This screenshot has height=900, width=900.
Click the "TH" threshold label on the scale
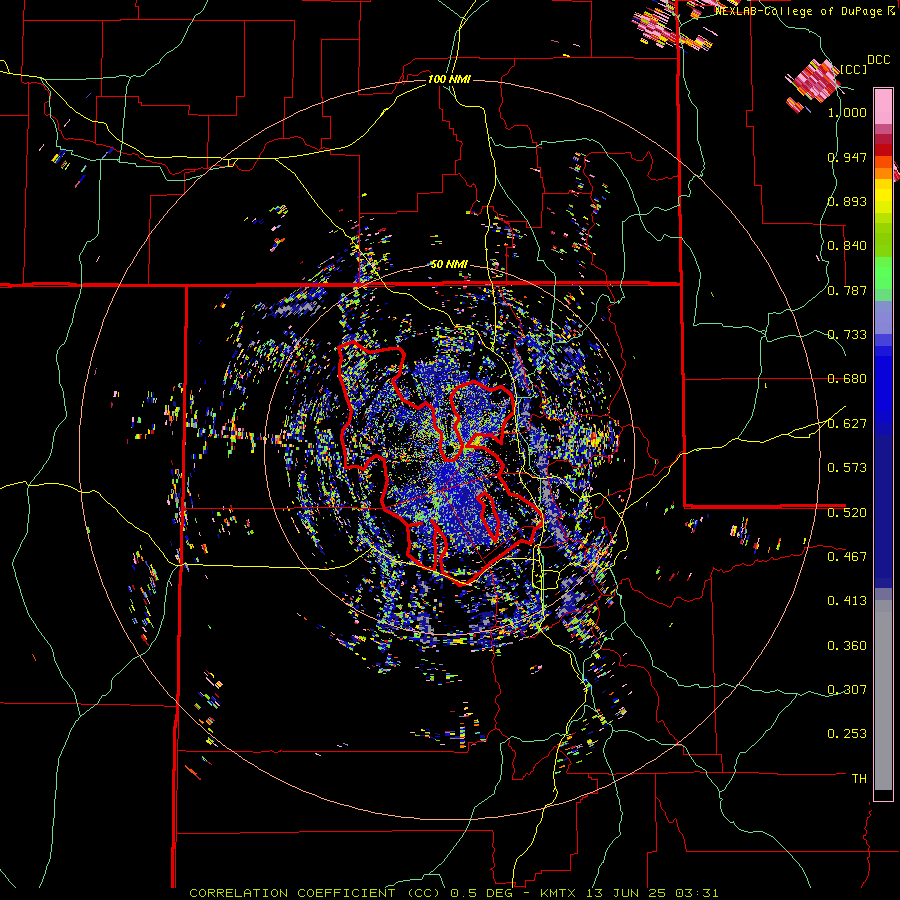point(859,779)
